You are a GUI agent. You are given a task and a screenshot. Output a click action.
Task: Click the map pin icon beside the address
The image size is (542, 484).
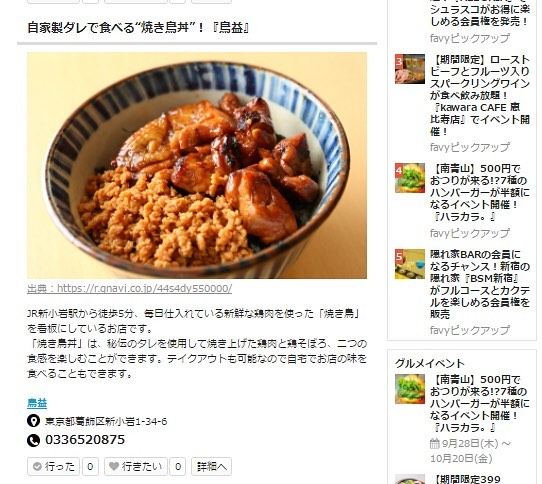(x=34, y=421)
